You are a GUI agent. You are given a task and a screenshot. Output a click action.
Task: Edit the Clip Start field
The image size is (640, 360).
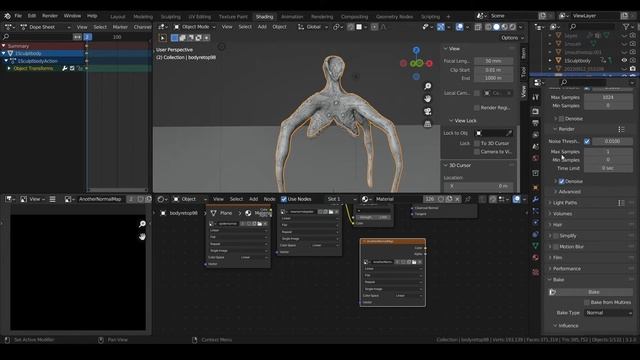point(493,70)
